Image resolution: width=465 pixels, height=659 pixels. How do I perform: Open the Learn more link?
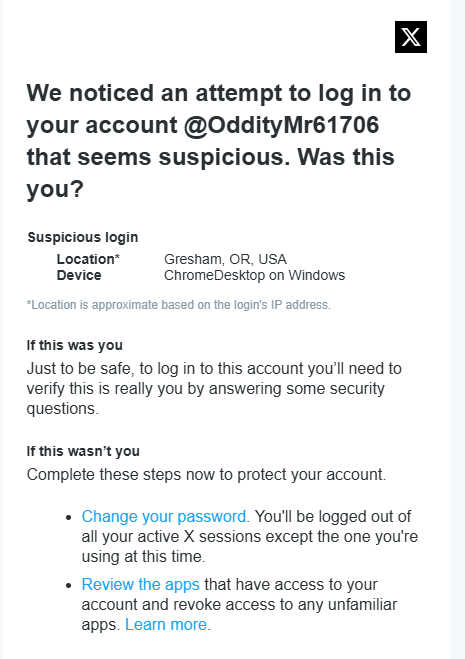[166, 625]
